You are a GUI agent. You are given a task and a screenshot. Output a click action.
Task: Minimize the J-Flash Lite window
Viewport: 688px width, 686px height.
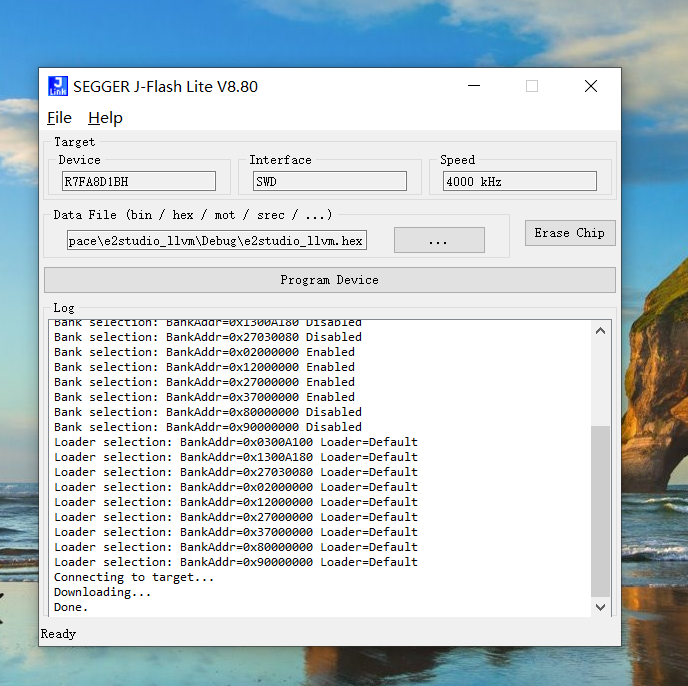[x=474, y=86]
